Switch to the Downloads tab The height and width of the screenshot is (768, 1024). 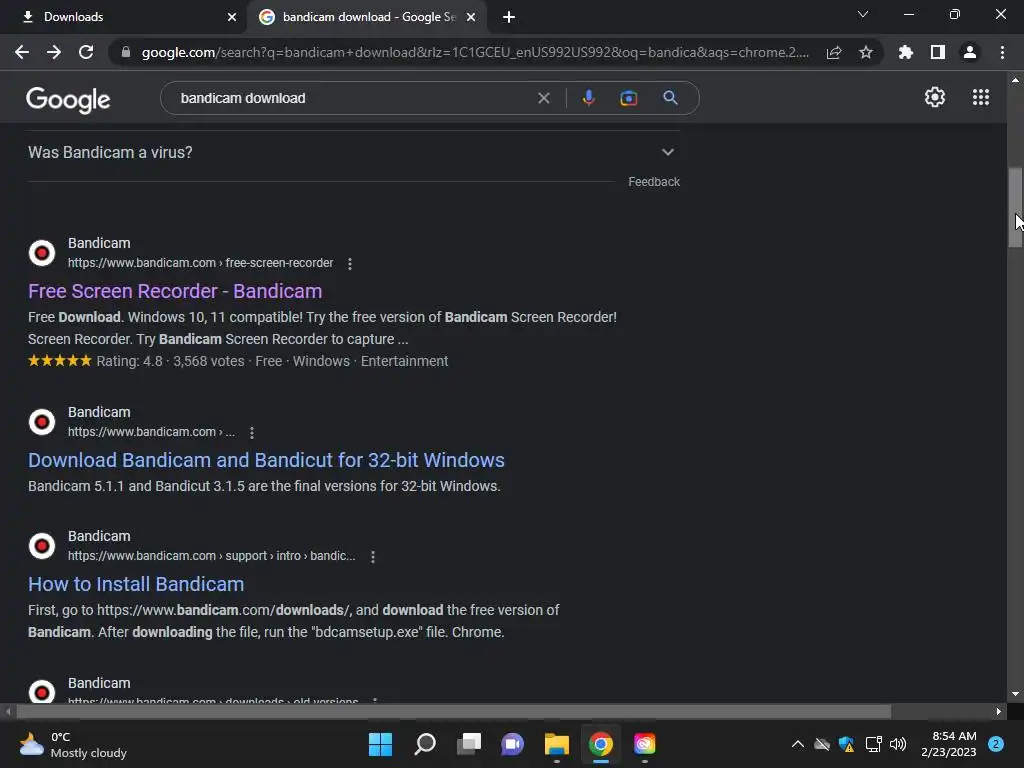124,17
